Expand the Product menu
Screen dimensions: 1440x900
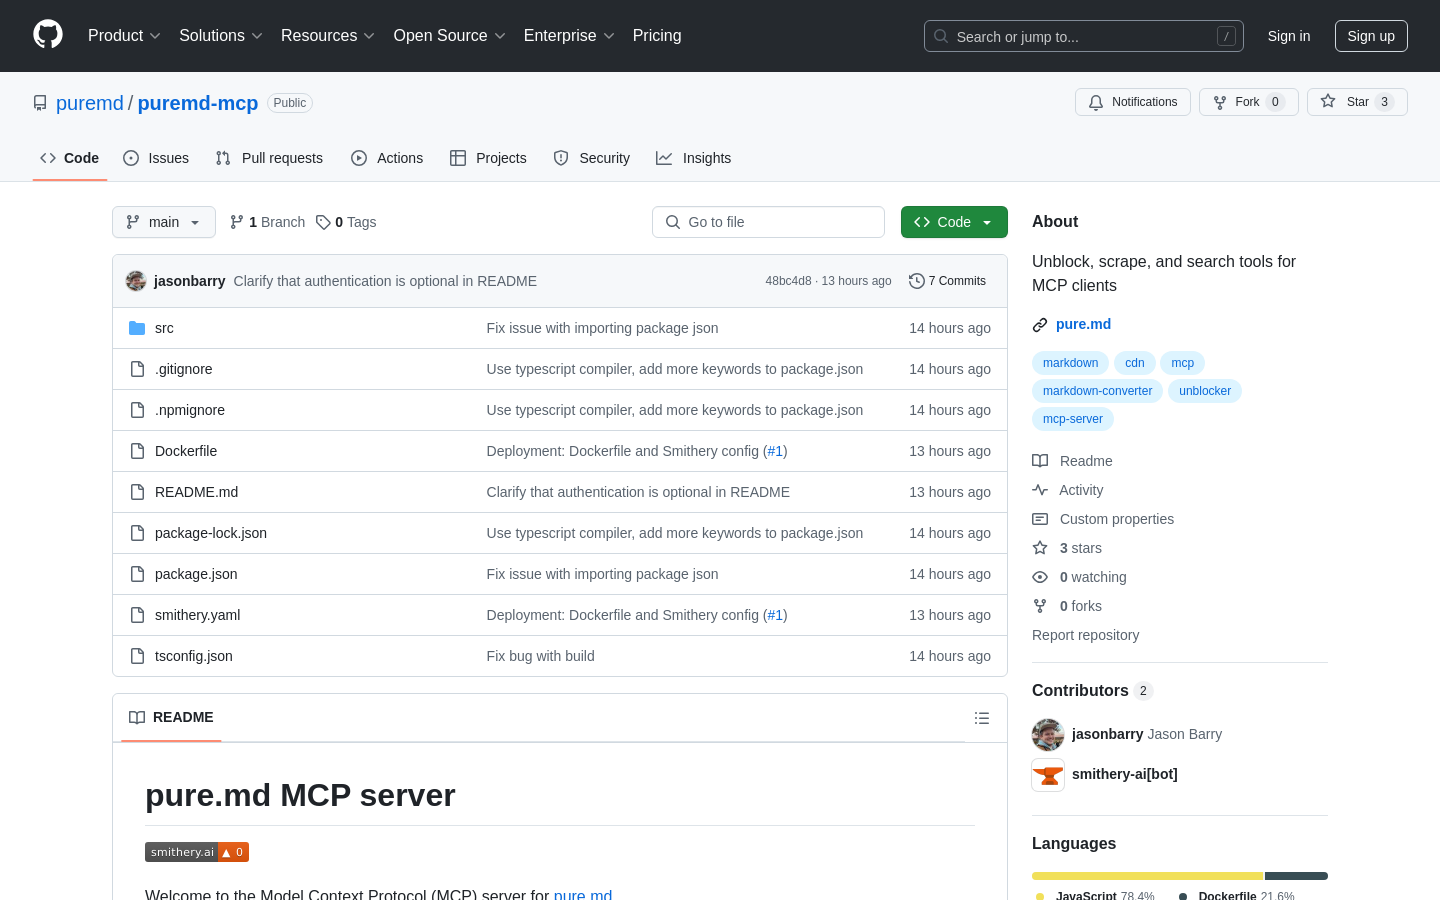[124, 35]
